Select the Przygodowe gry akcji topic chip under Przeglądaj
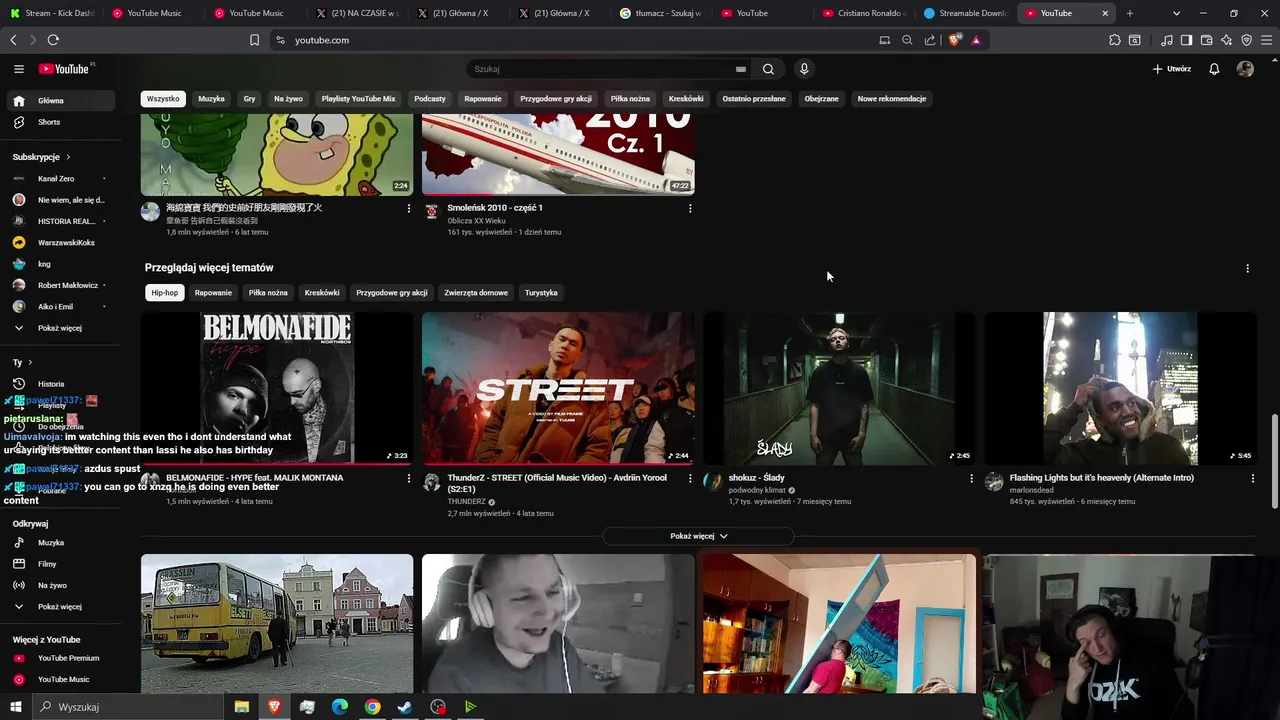Screen dimensions: 1280x720 click(x=392, y=293)
